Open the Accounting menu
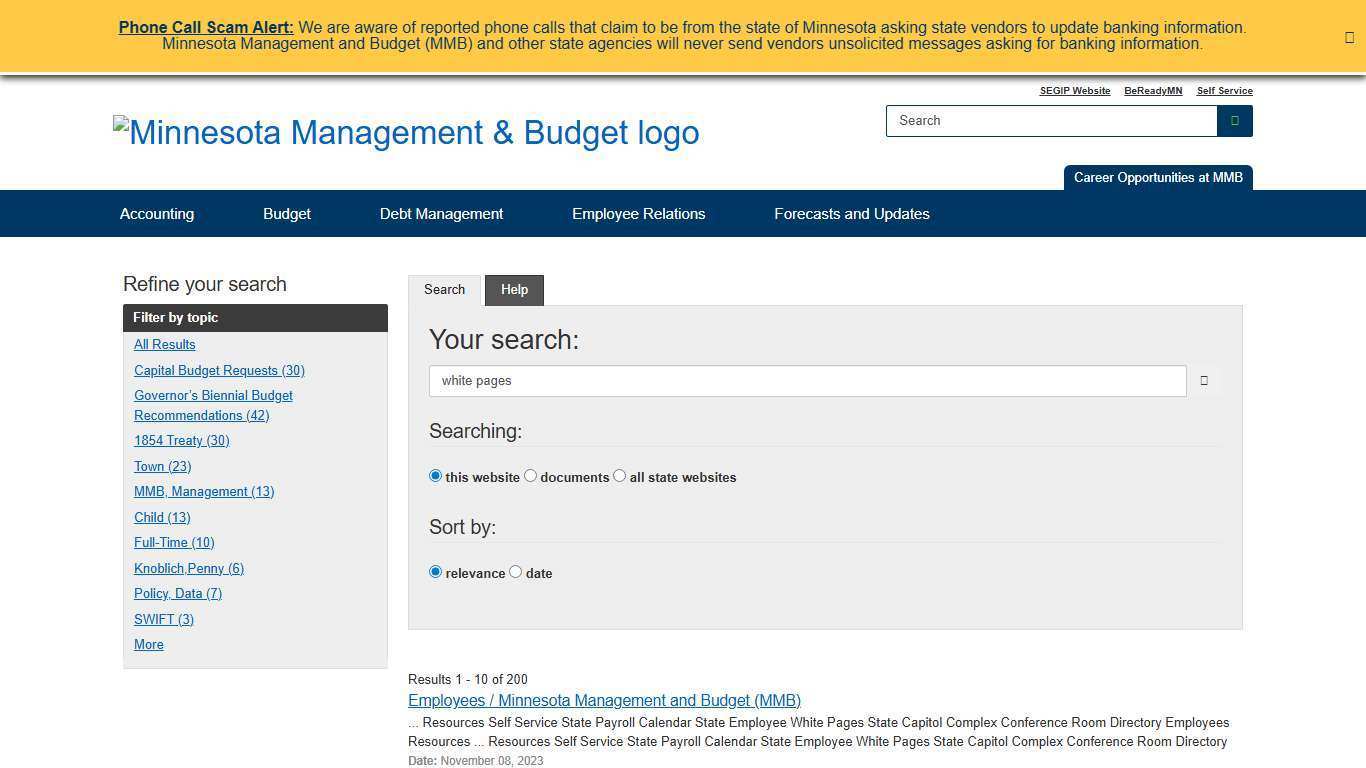1366x768 pixels. click(x=156, y=213)
